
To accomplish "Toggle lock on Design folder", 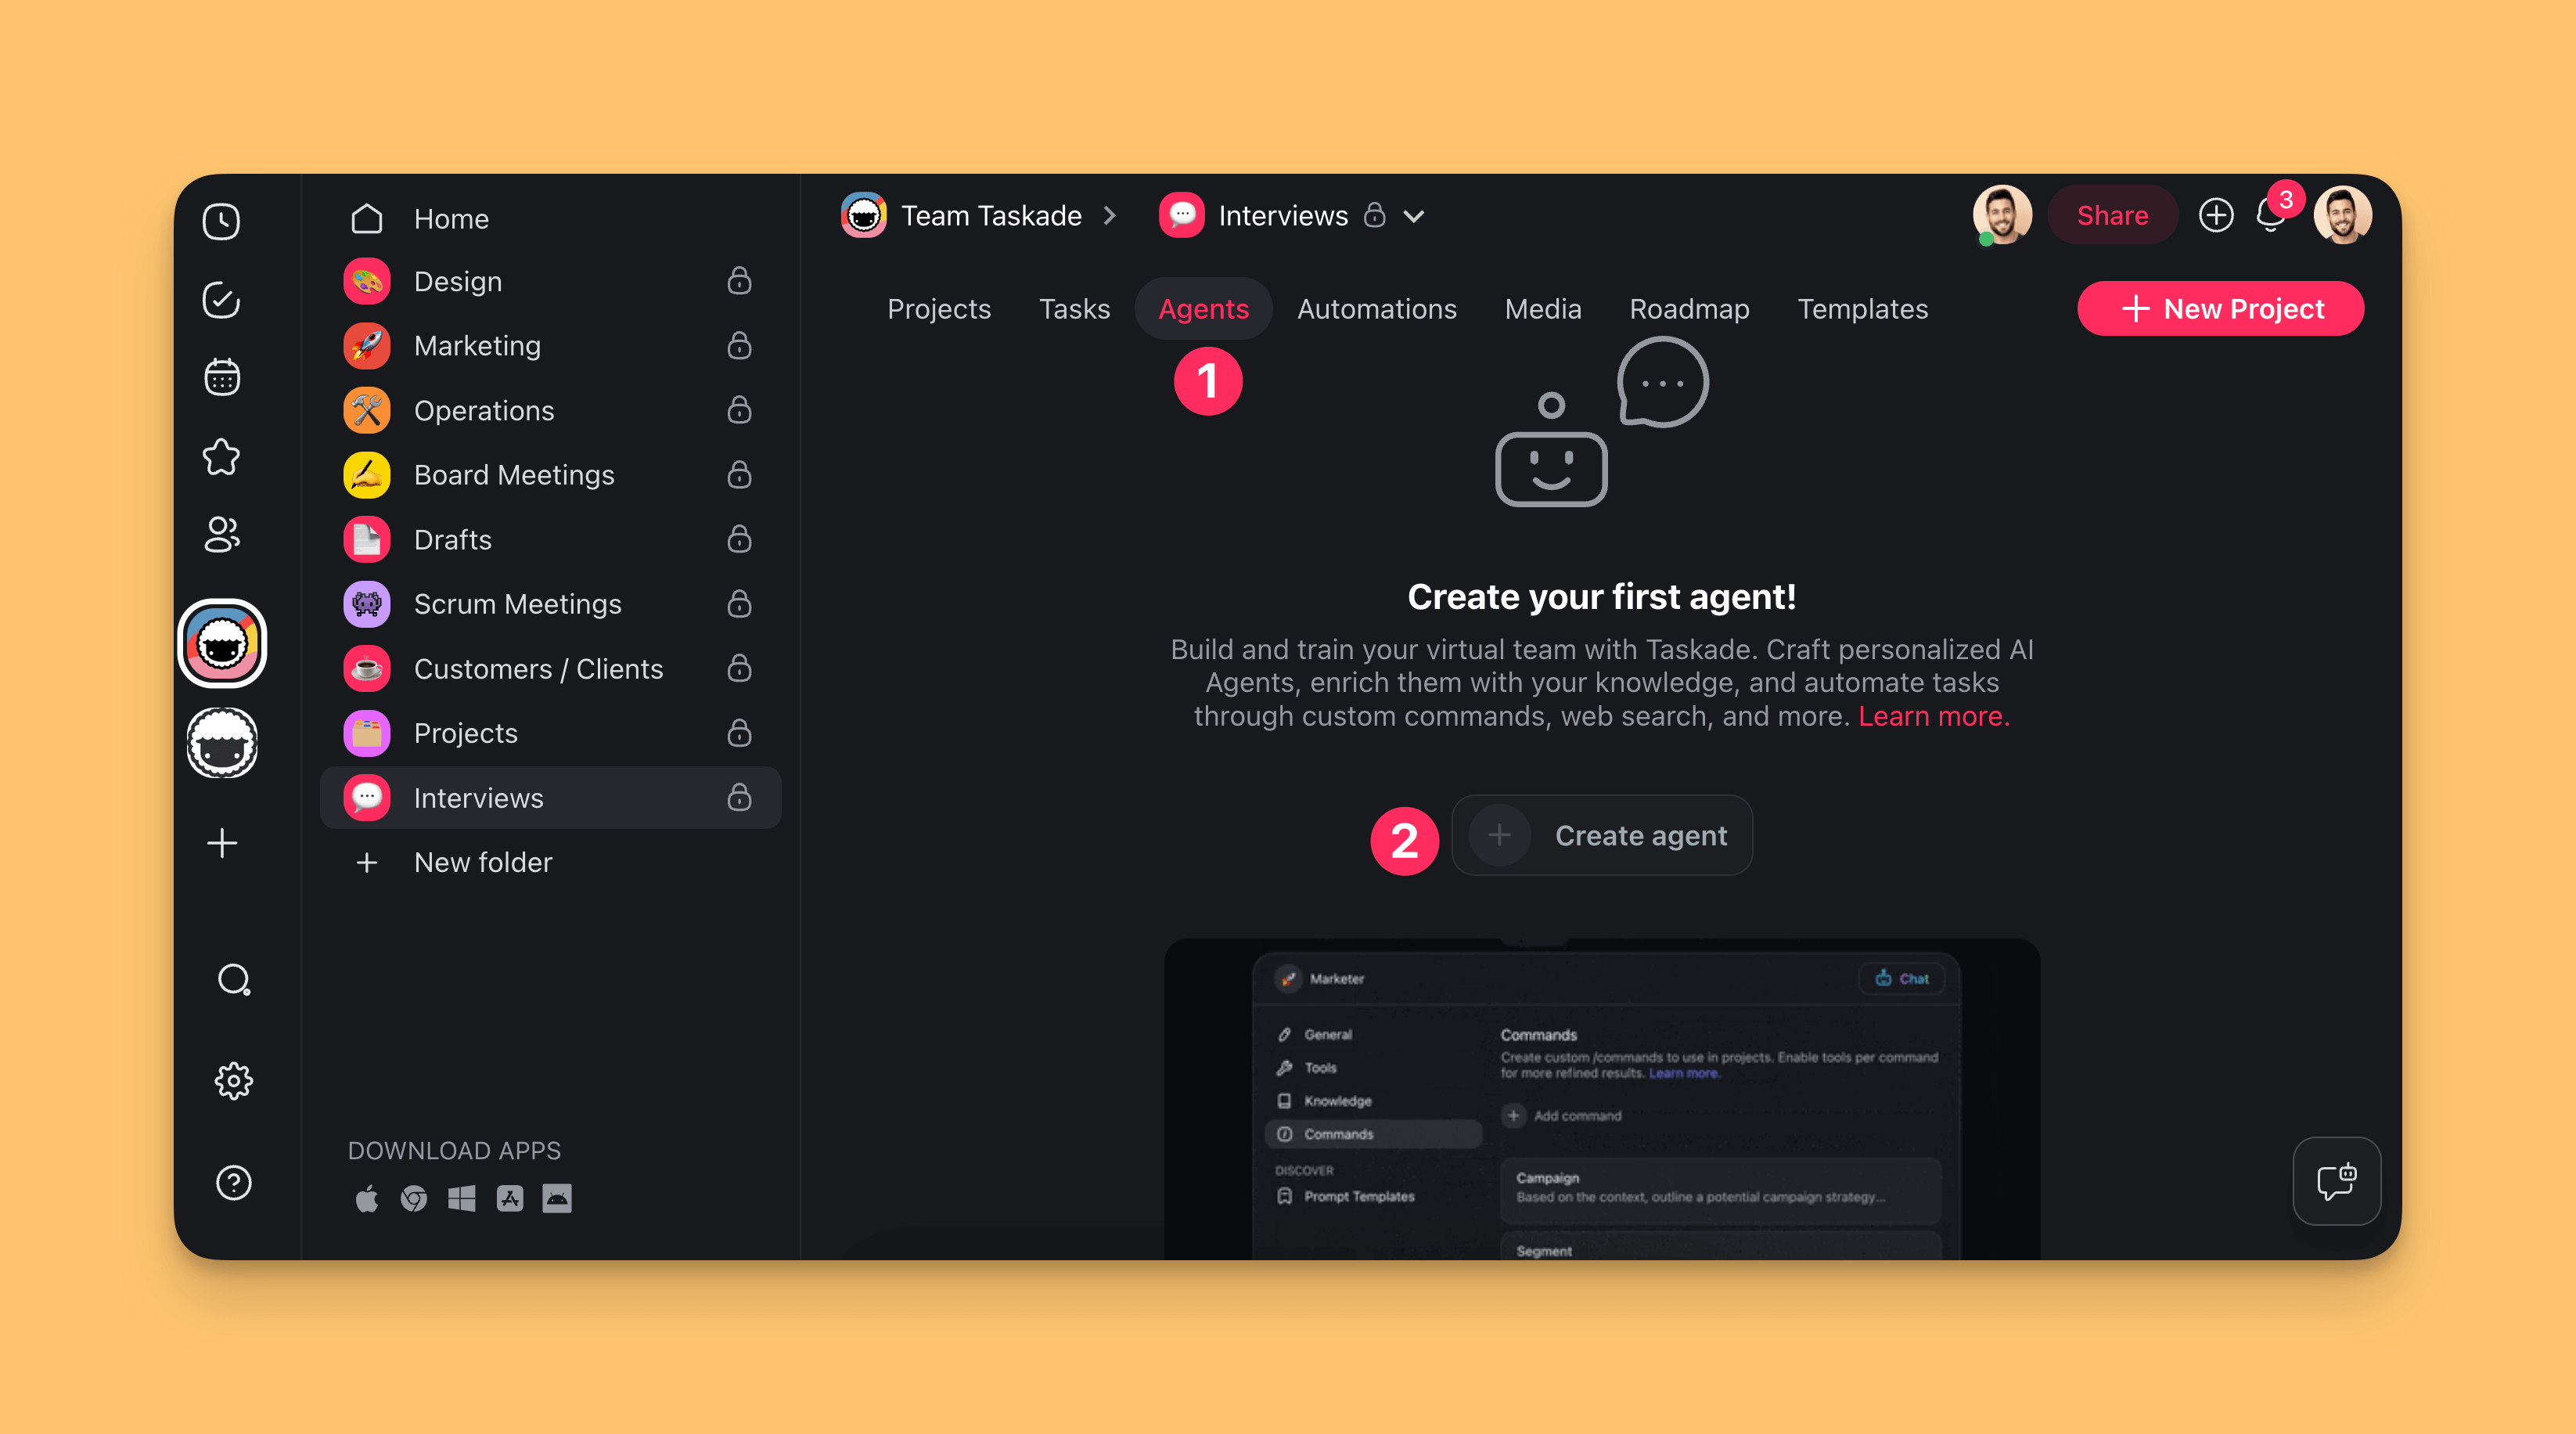I will pyautogui.click(x=739, y=281).
